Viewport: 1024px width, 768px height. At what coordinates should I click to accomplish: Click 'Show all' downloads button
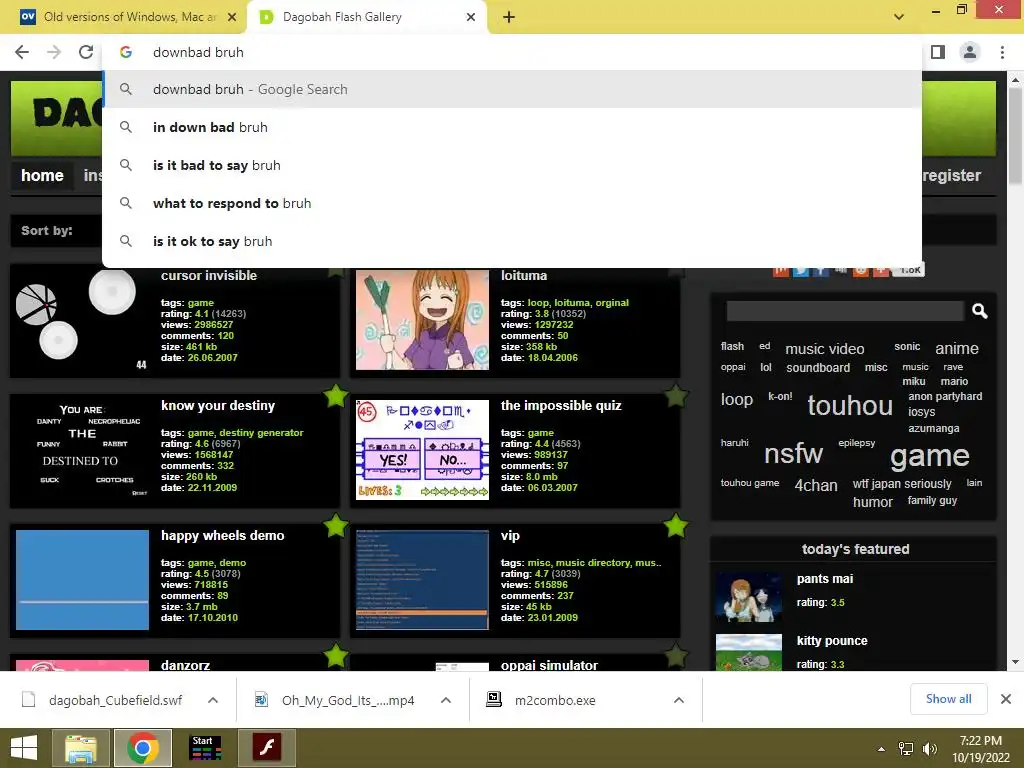click(948, 699)
